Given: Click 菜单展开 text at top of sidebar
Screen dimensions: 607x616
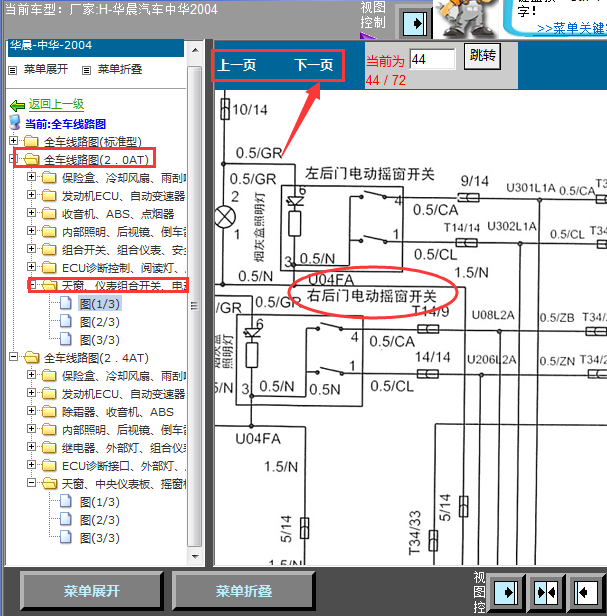Looking at the screenshot, I should [46, 69].
